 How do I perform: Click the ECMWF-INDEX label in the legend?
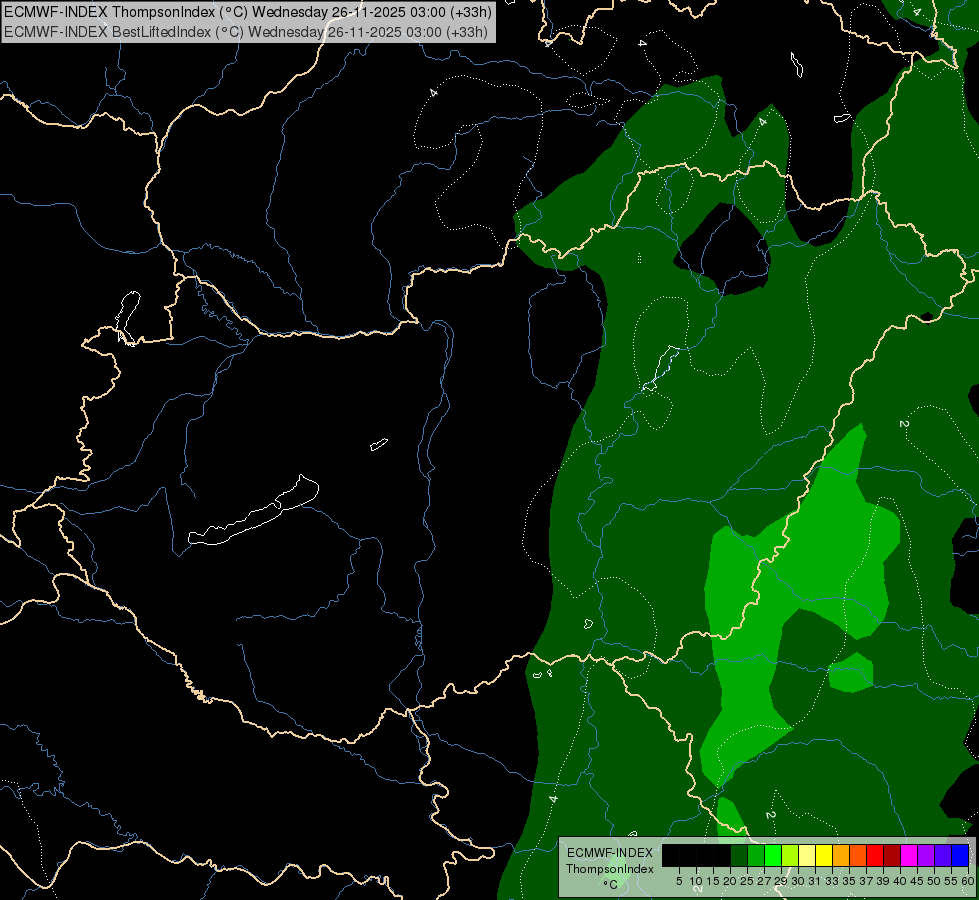pyautogui.click(x=609, y=853)
